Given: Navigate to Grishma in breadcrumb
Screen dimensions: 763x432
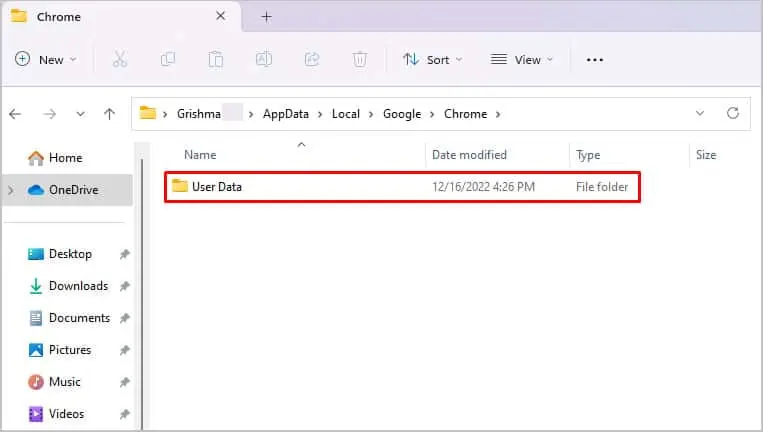Looking at the screenshot, I should 199,114.
